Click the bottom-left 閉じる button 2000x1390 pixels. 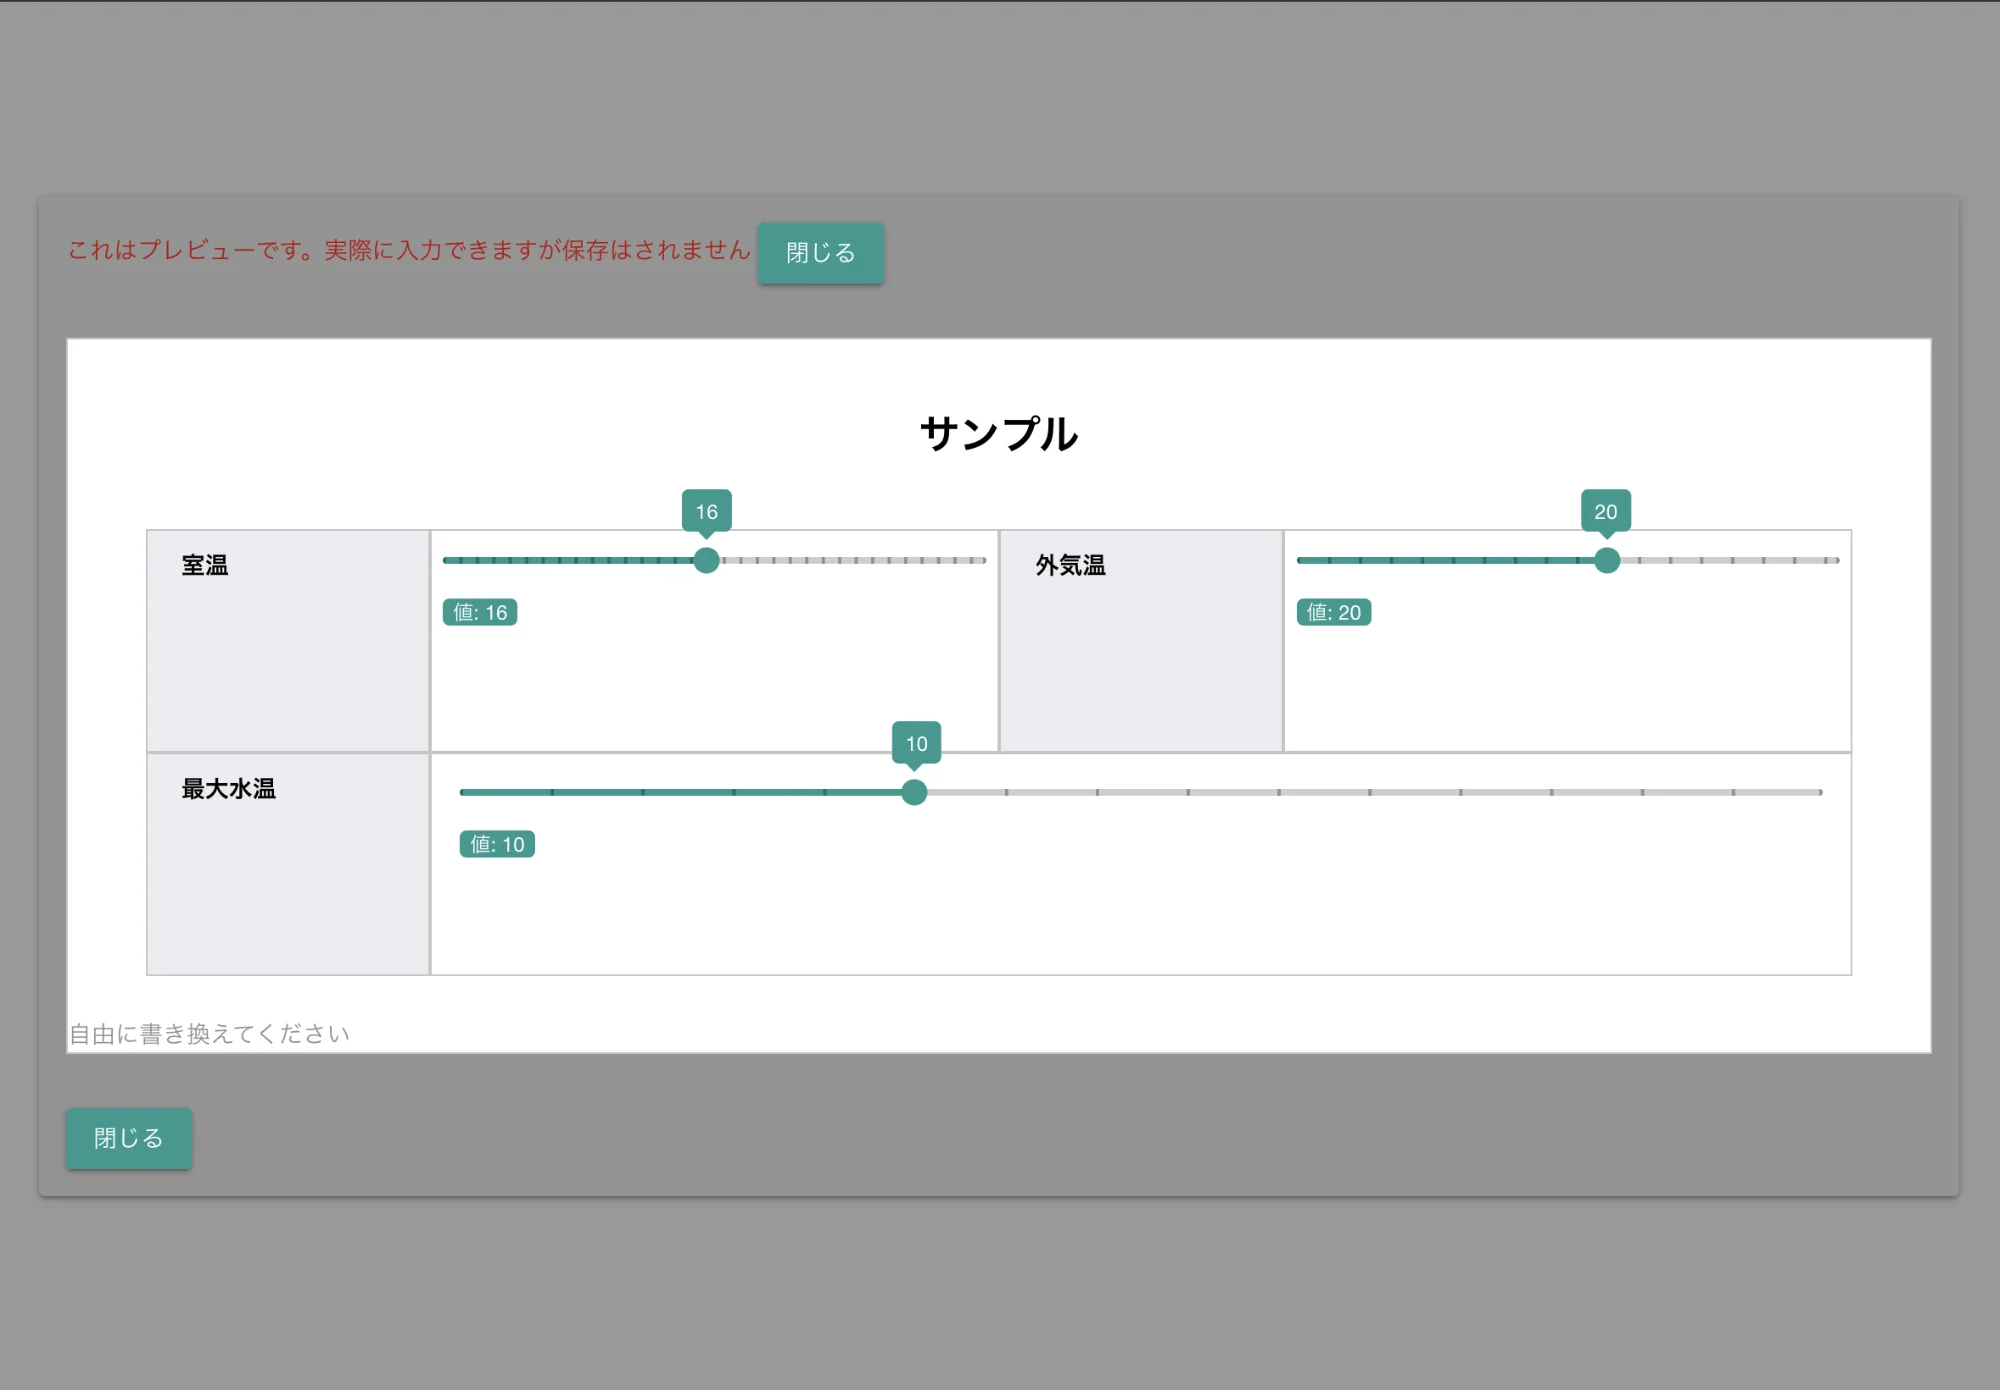point(128,1138)
